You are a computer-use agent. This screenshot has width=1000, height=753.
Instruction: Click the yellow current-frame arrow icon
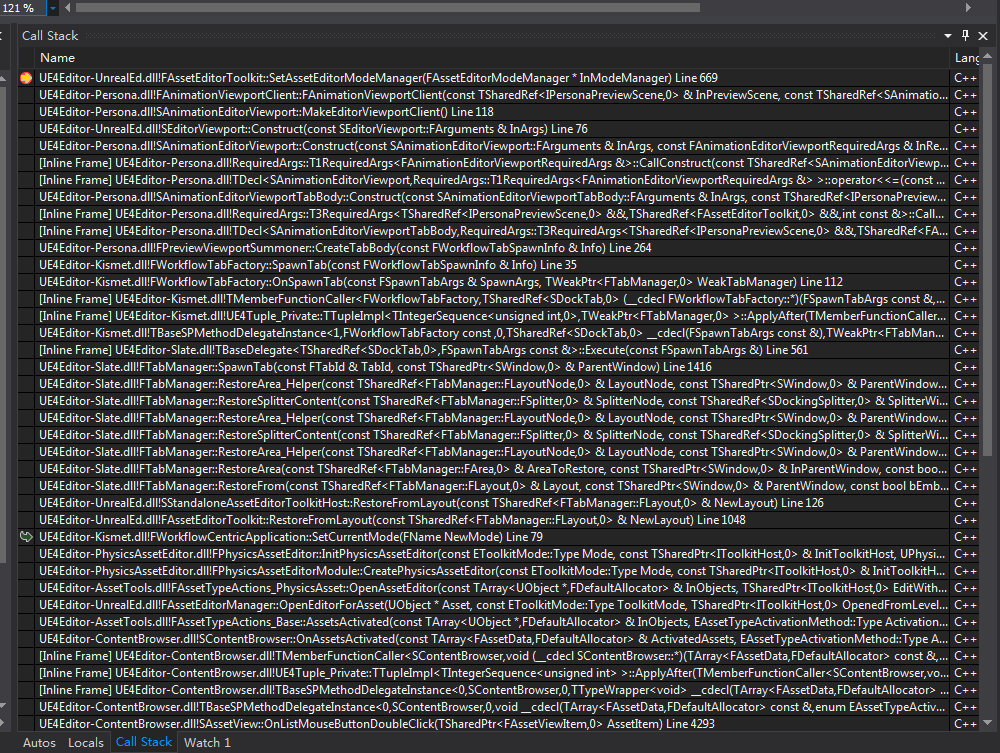point(26,78)
